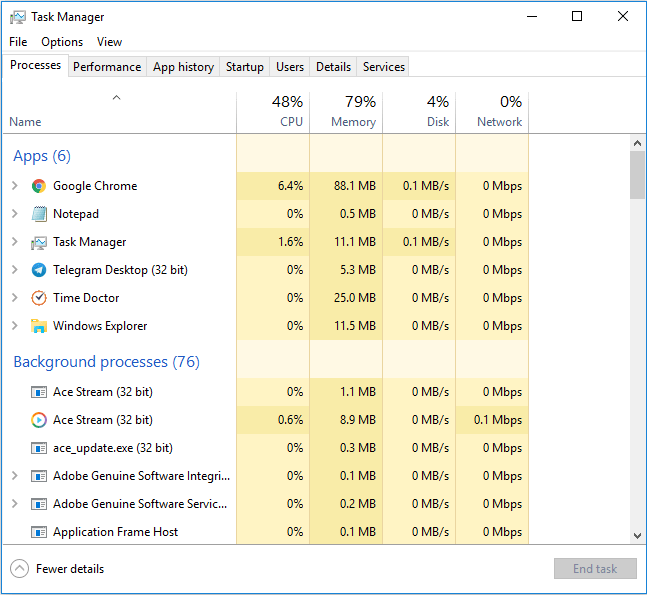Screen dimensions: 647x595
Task: Click the Task Manager process icon
Action: pyautogui.click(x=39, y=242)
